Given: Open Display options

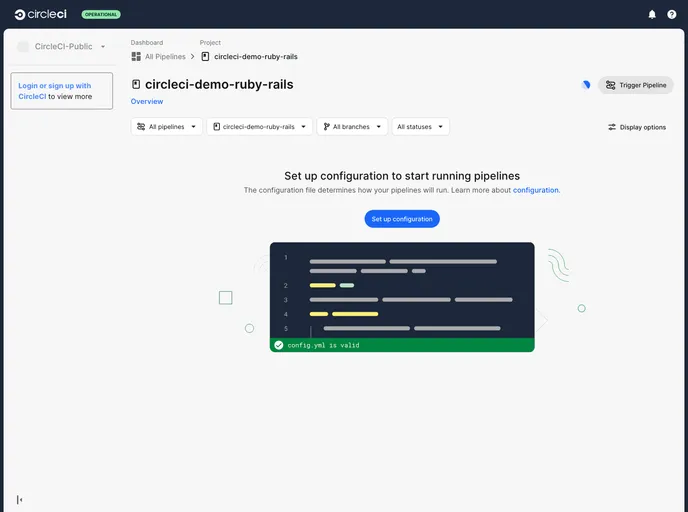Looking at the screenshot, I should coord(637,127).
